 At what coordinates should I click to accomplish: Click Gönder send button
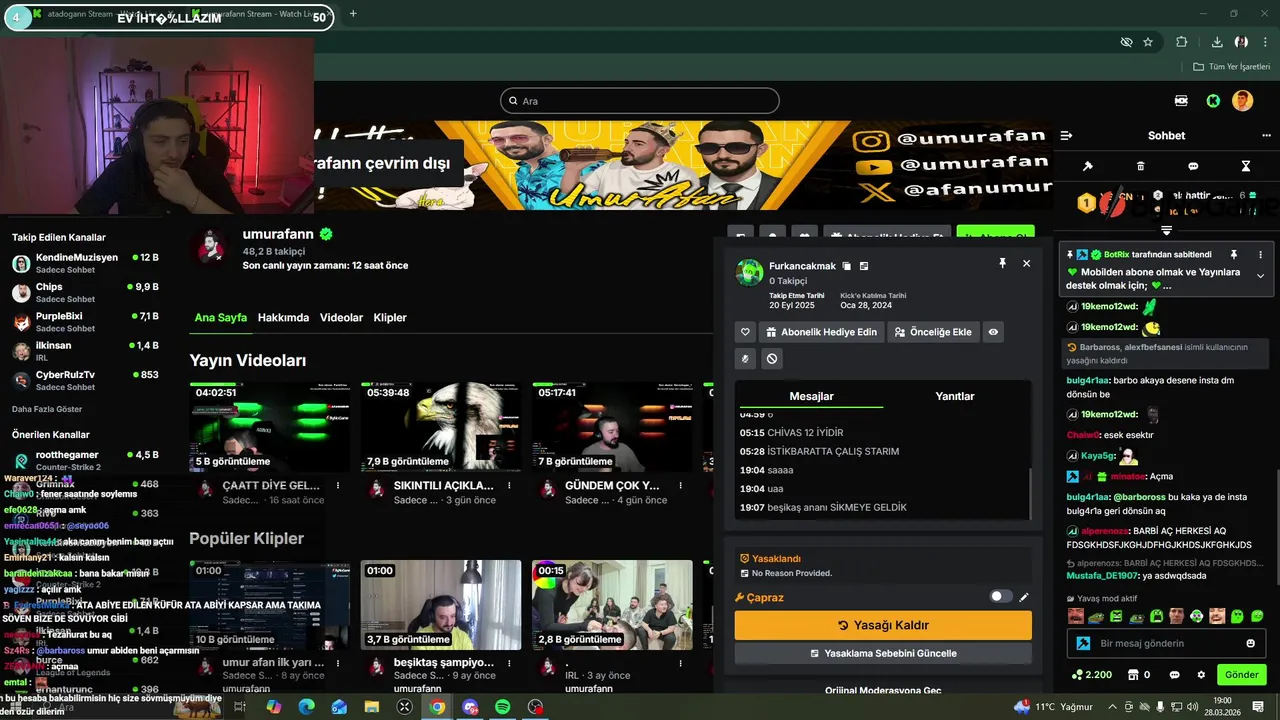click(x=1241, y=675)
